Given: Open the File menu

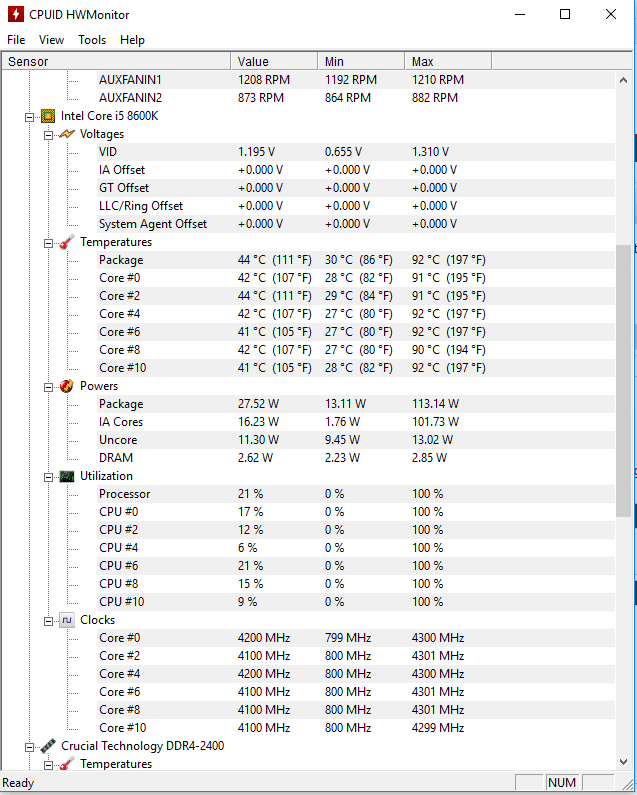Looking at the screenshot, I should point(16,40).
